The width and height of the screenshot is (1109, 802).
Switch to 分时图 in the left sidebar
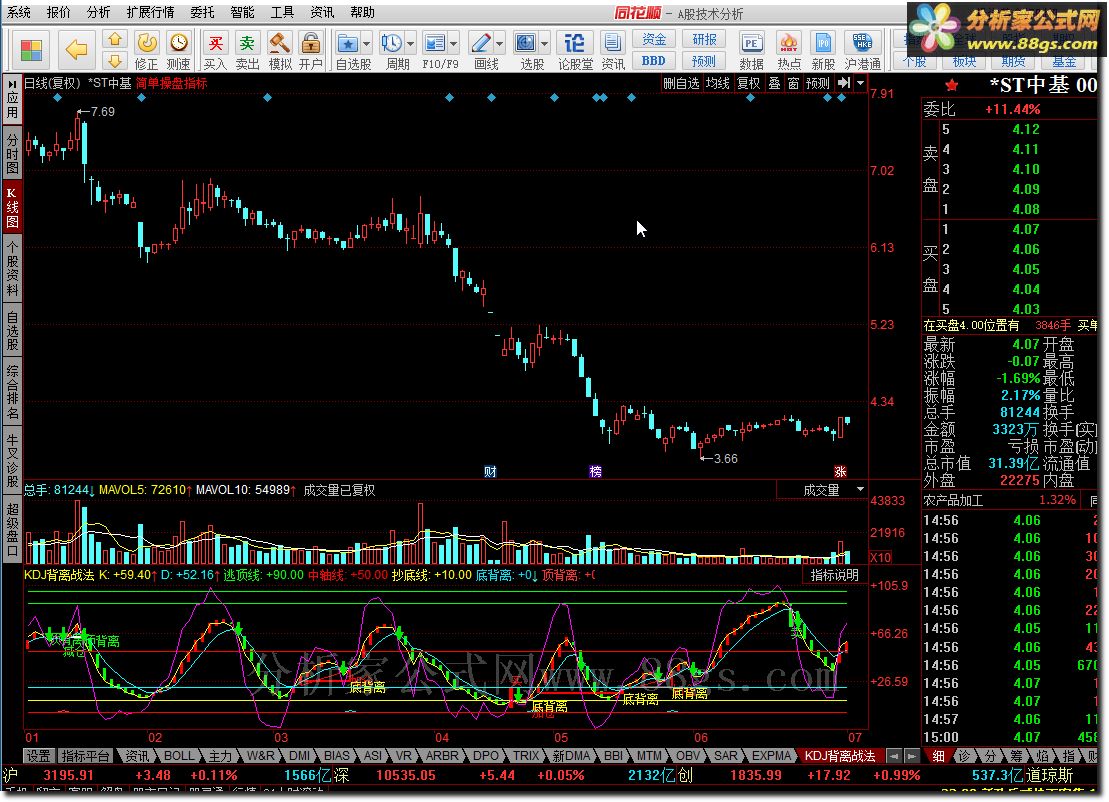coord(12,153)
